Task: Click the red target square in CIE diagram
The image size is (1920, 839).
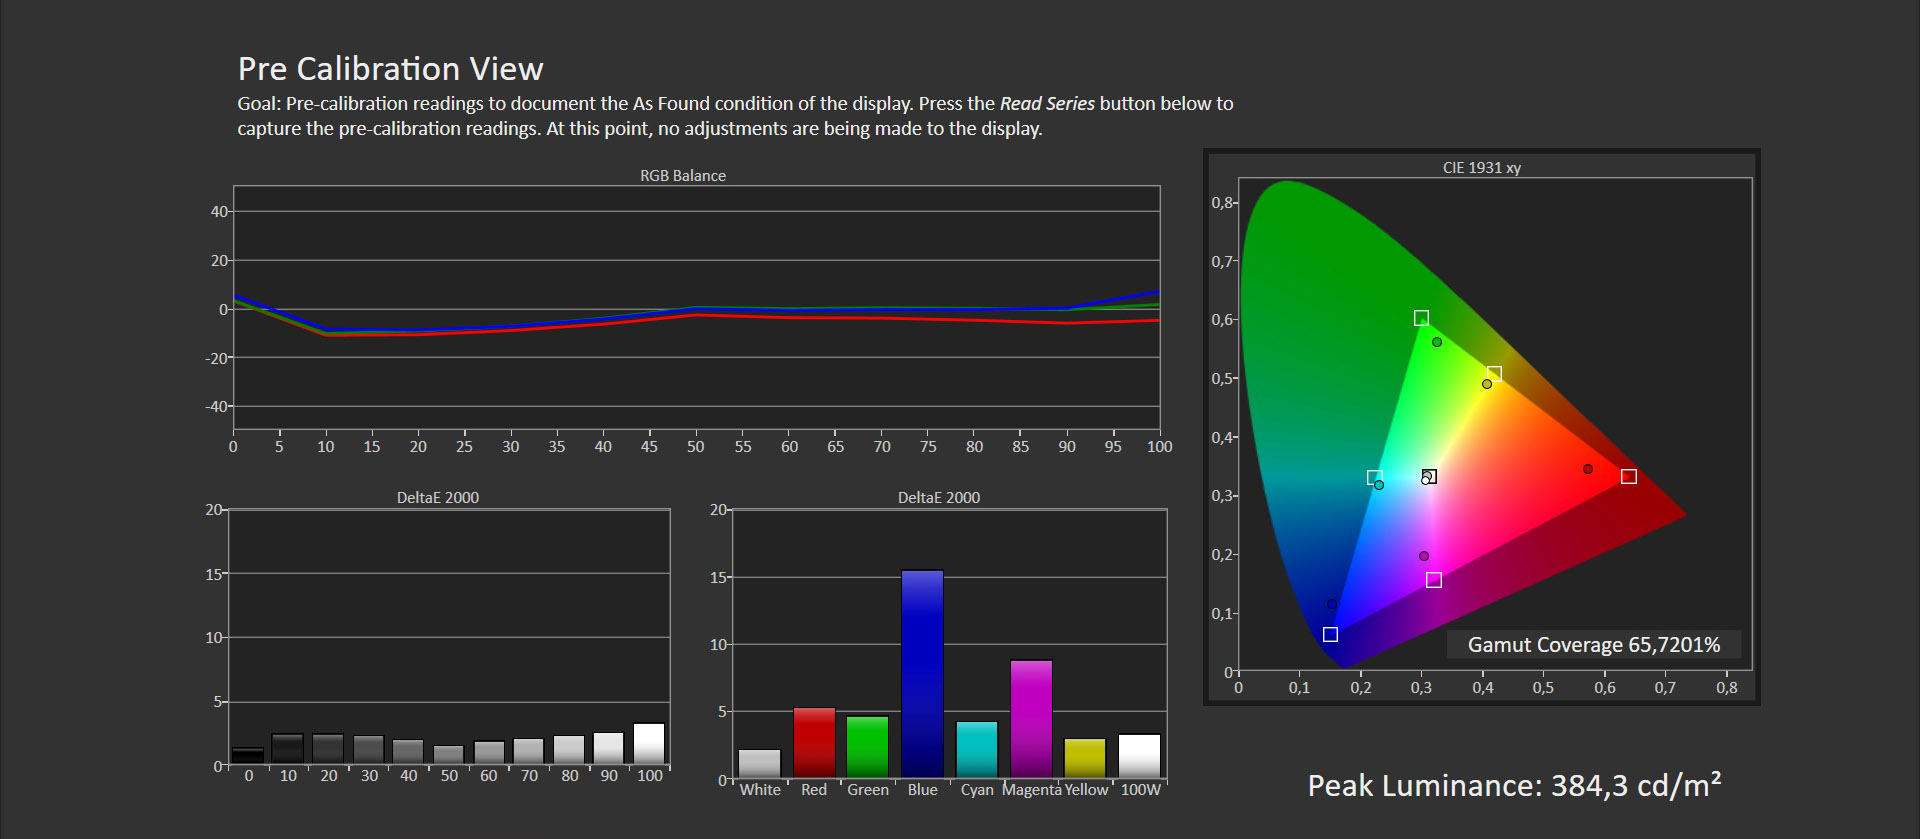Action: (1629, 477)
